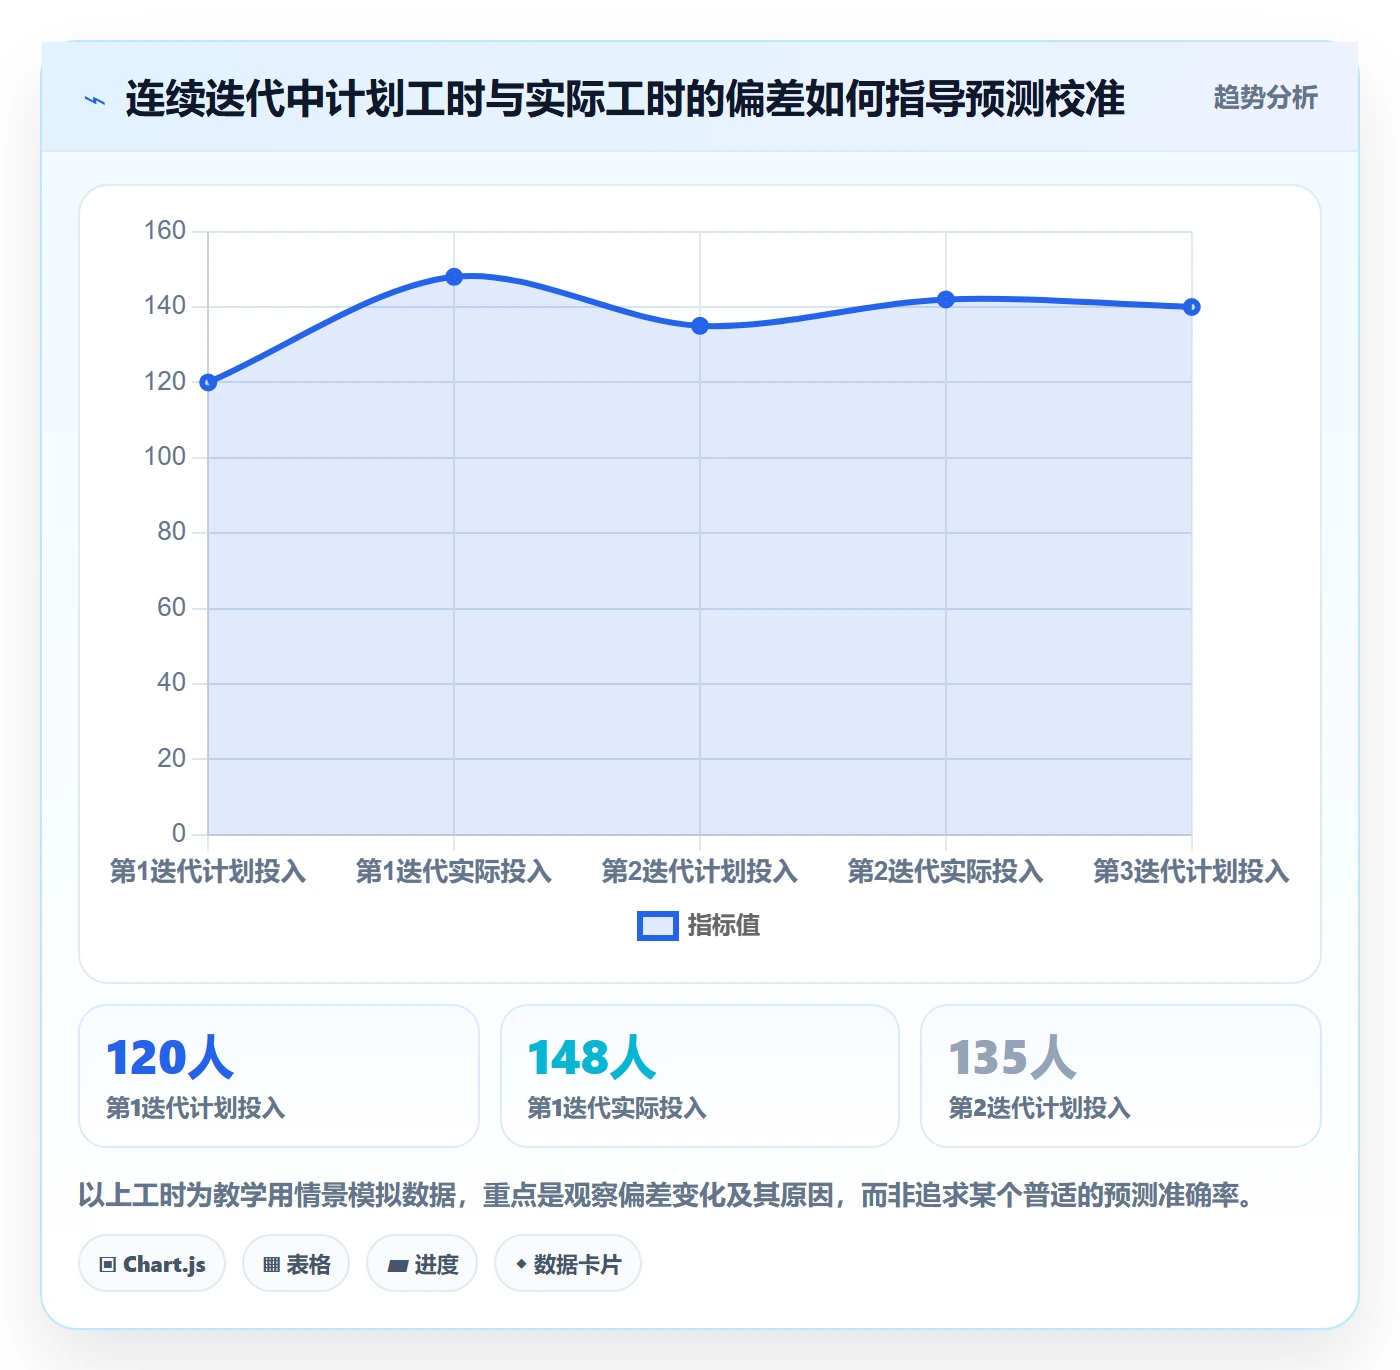Screen dimensions: 1400x1370
Task: Select the y-axis tick value 80
Action: click(x=172, y=532)
